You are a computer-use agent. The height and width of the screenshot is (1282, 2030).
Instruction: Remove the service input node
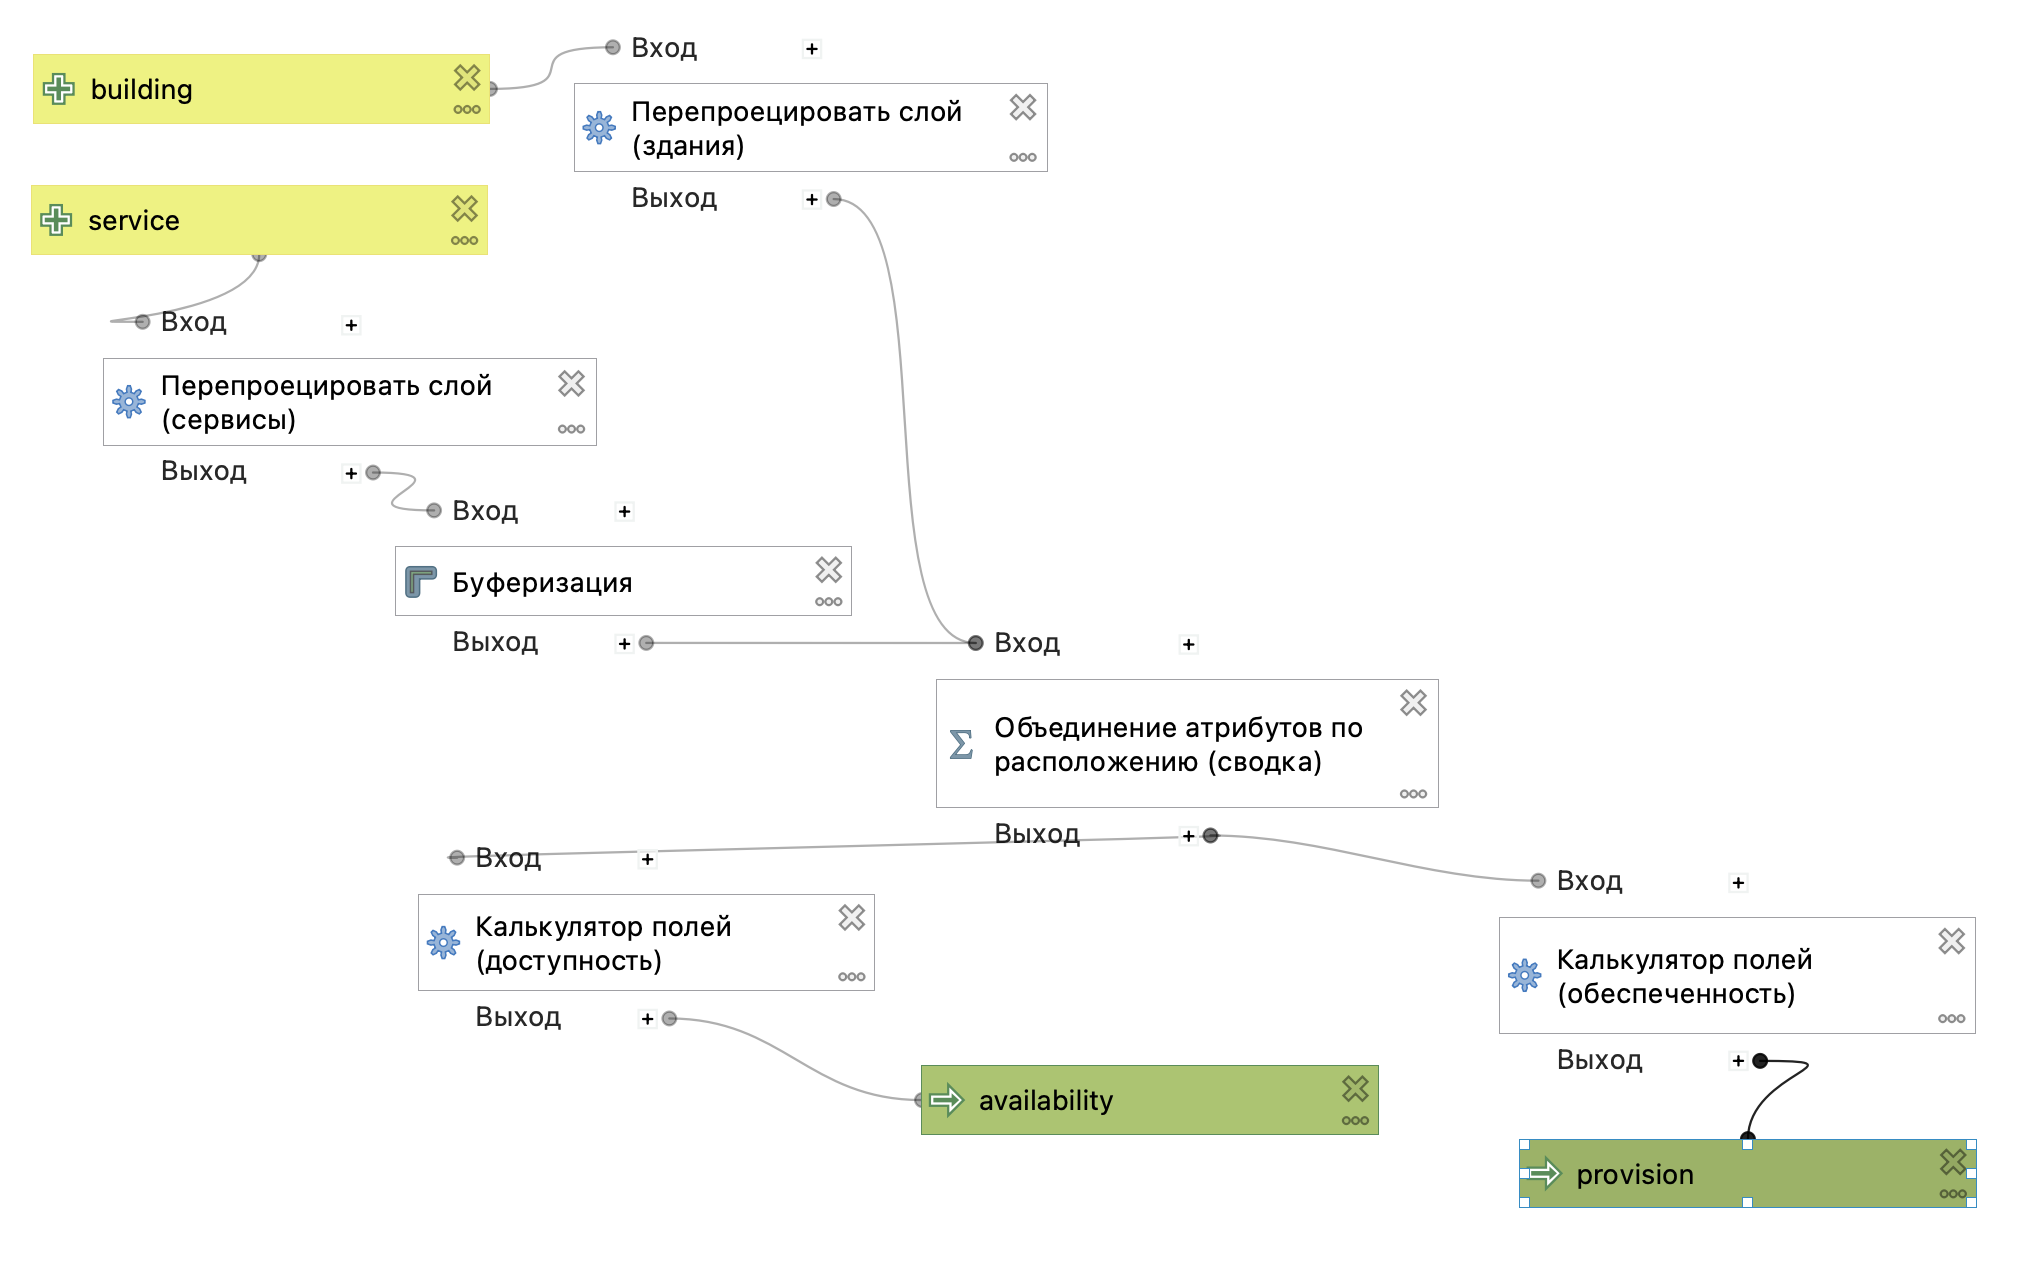464,208
